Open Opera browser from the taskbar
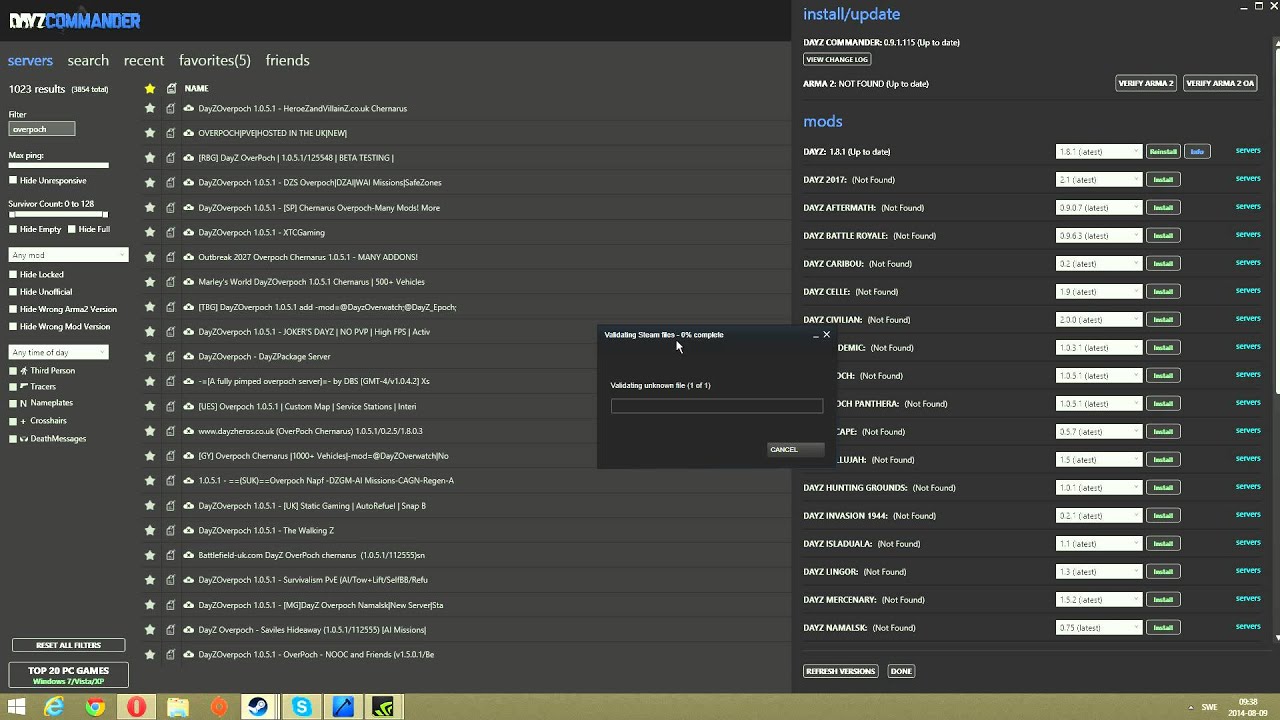Viewport: 1280px width, 720px height. coord(136,707)
